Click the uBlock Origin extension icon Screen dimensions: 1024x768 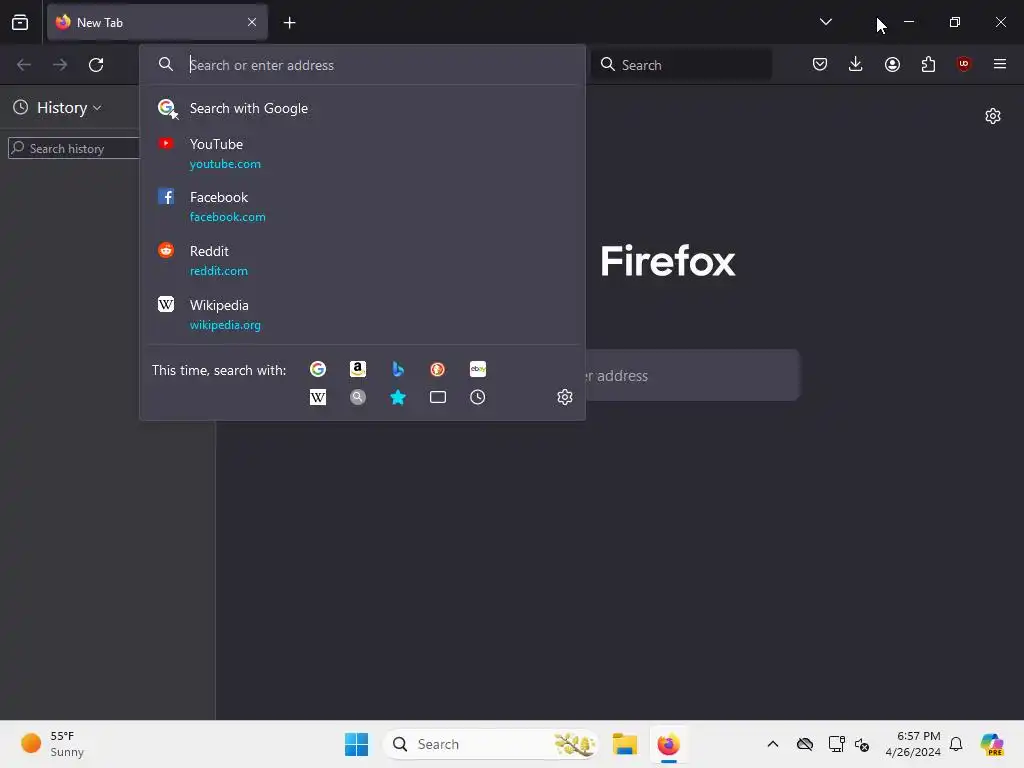tap(963, 64)
